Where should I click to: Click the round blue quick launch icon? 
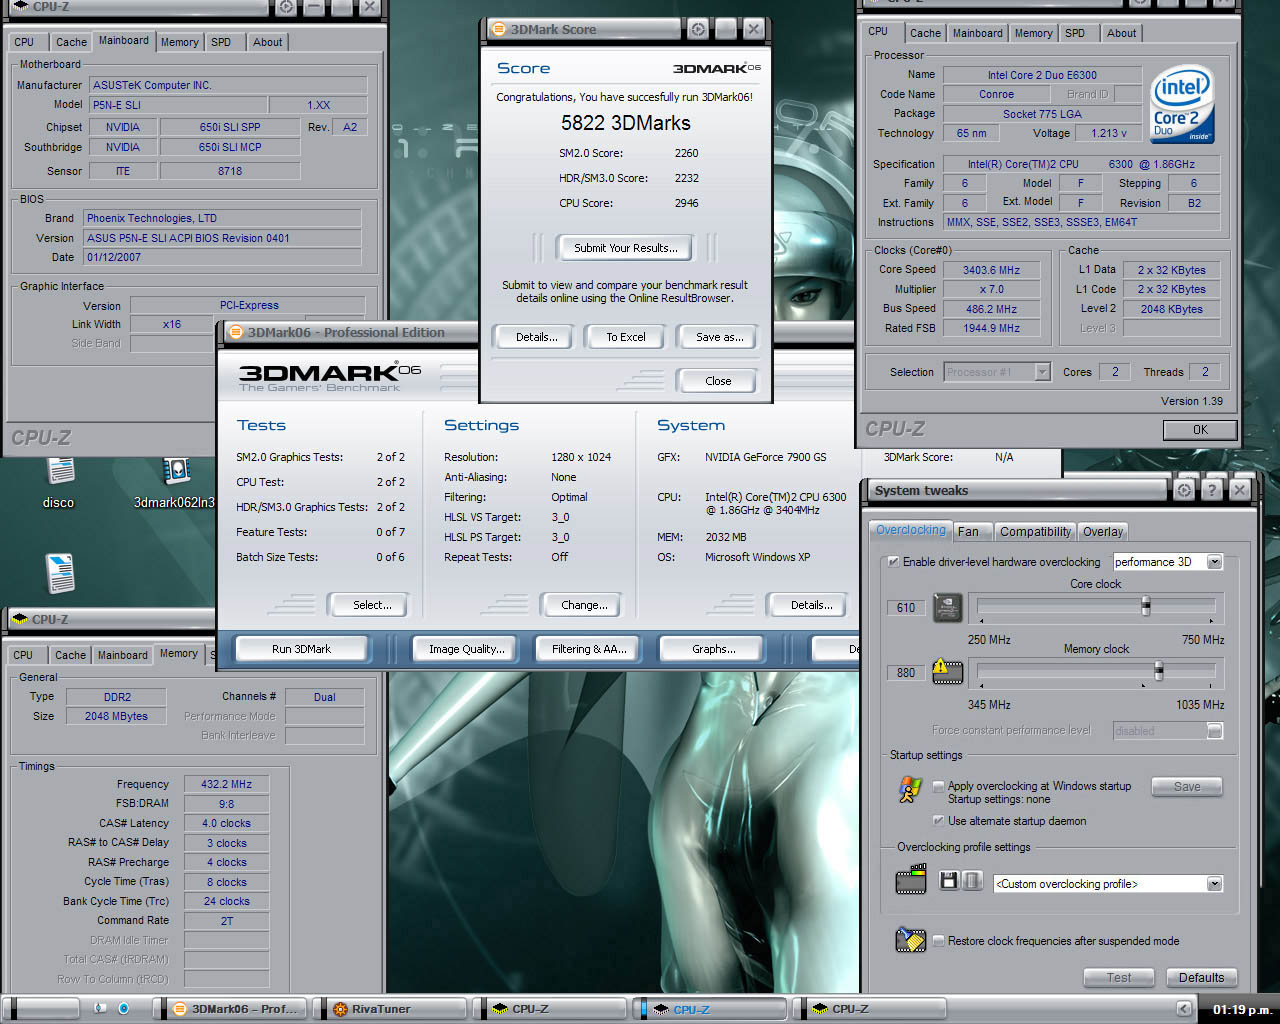124,1008
